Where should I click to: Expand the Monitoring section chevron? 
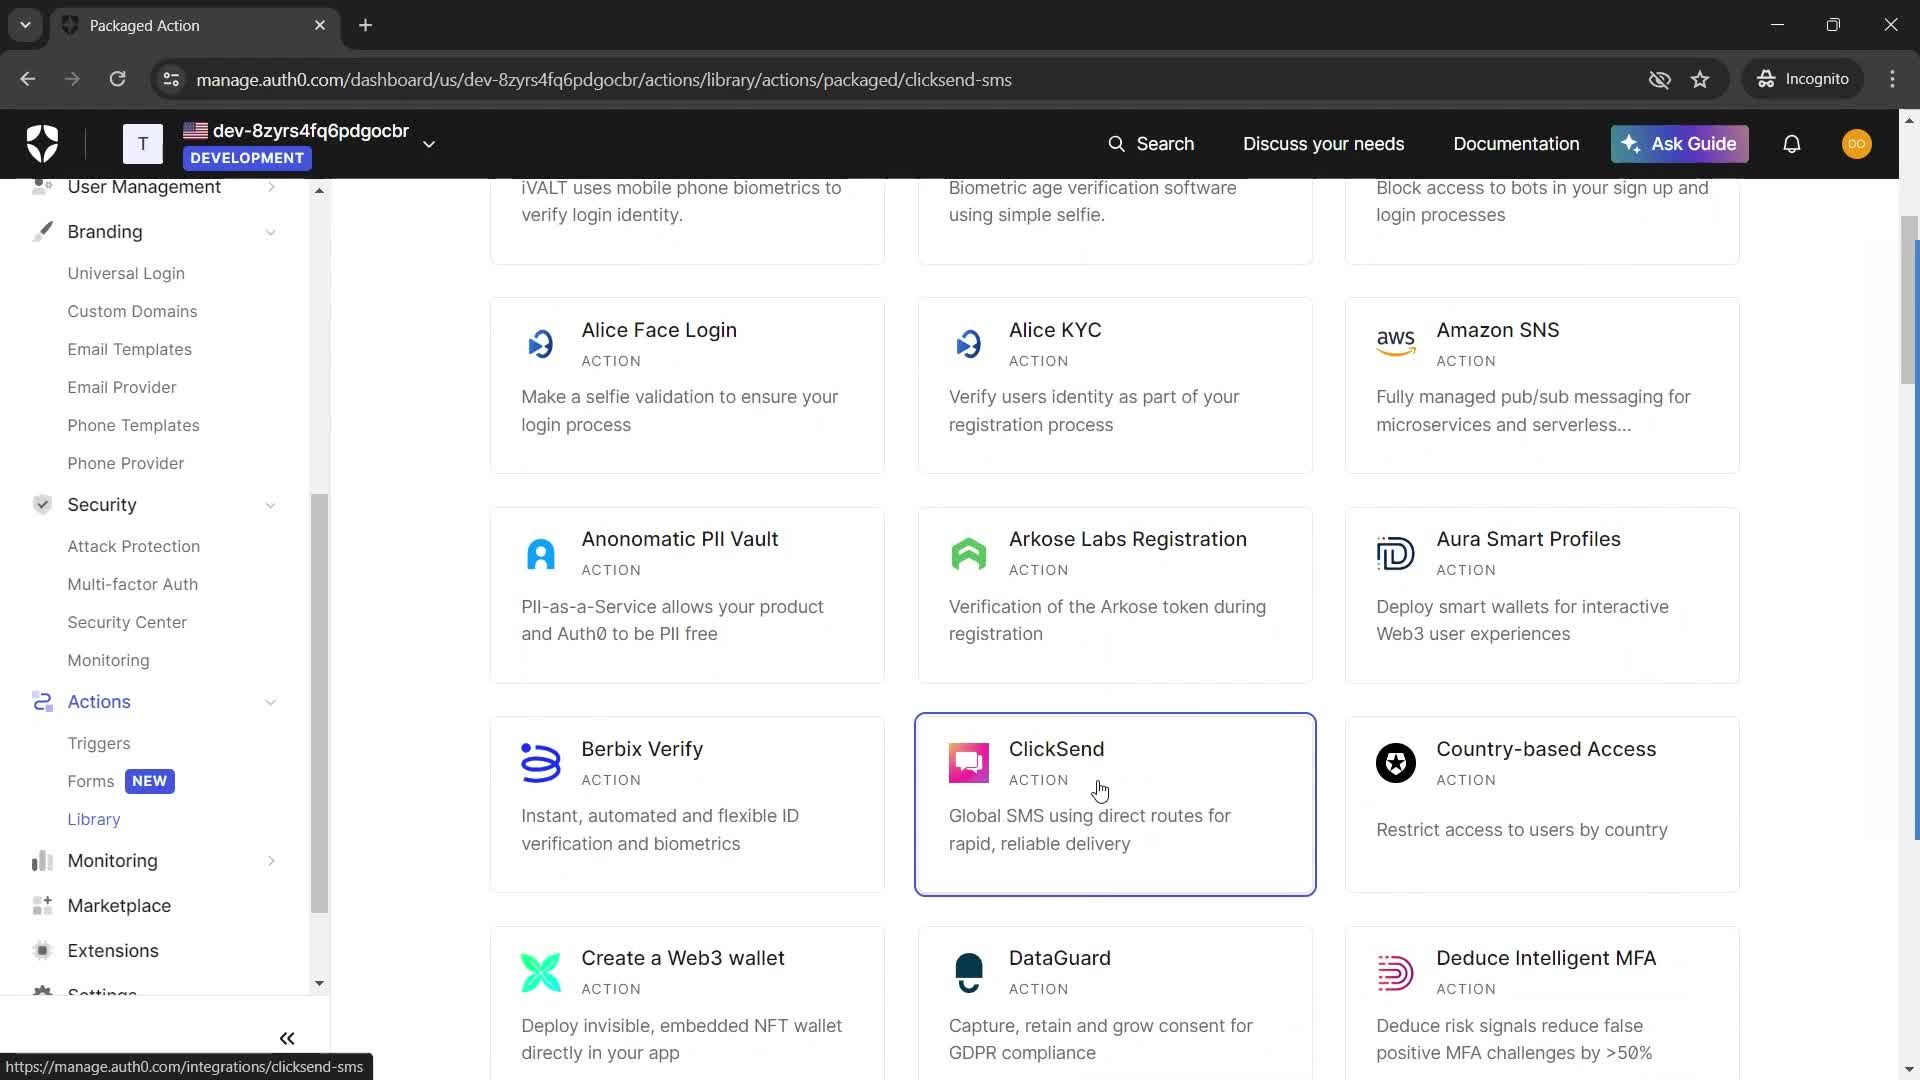point(271,861)
